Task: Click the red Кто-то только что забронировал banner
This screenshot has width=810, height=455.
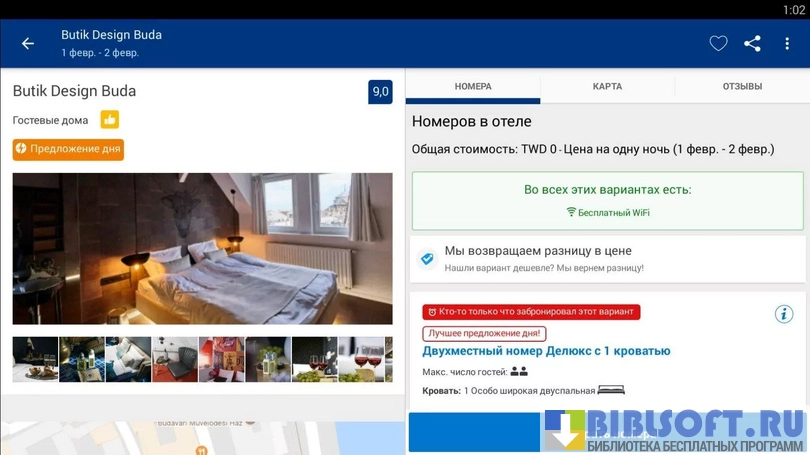Action: pyautogui.click(x=531, y=312)
